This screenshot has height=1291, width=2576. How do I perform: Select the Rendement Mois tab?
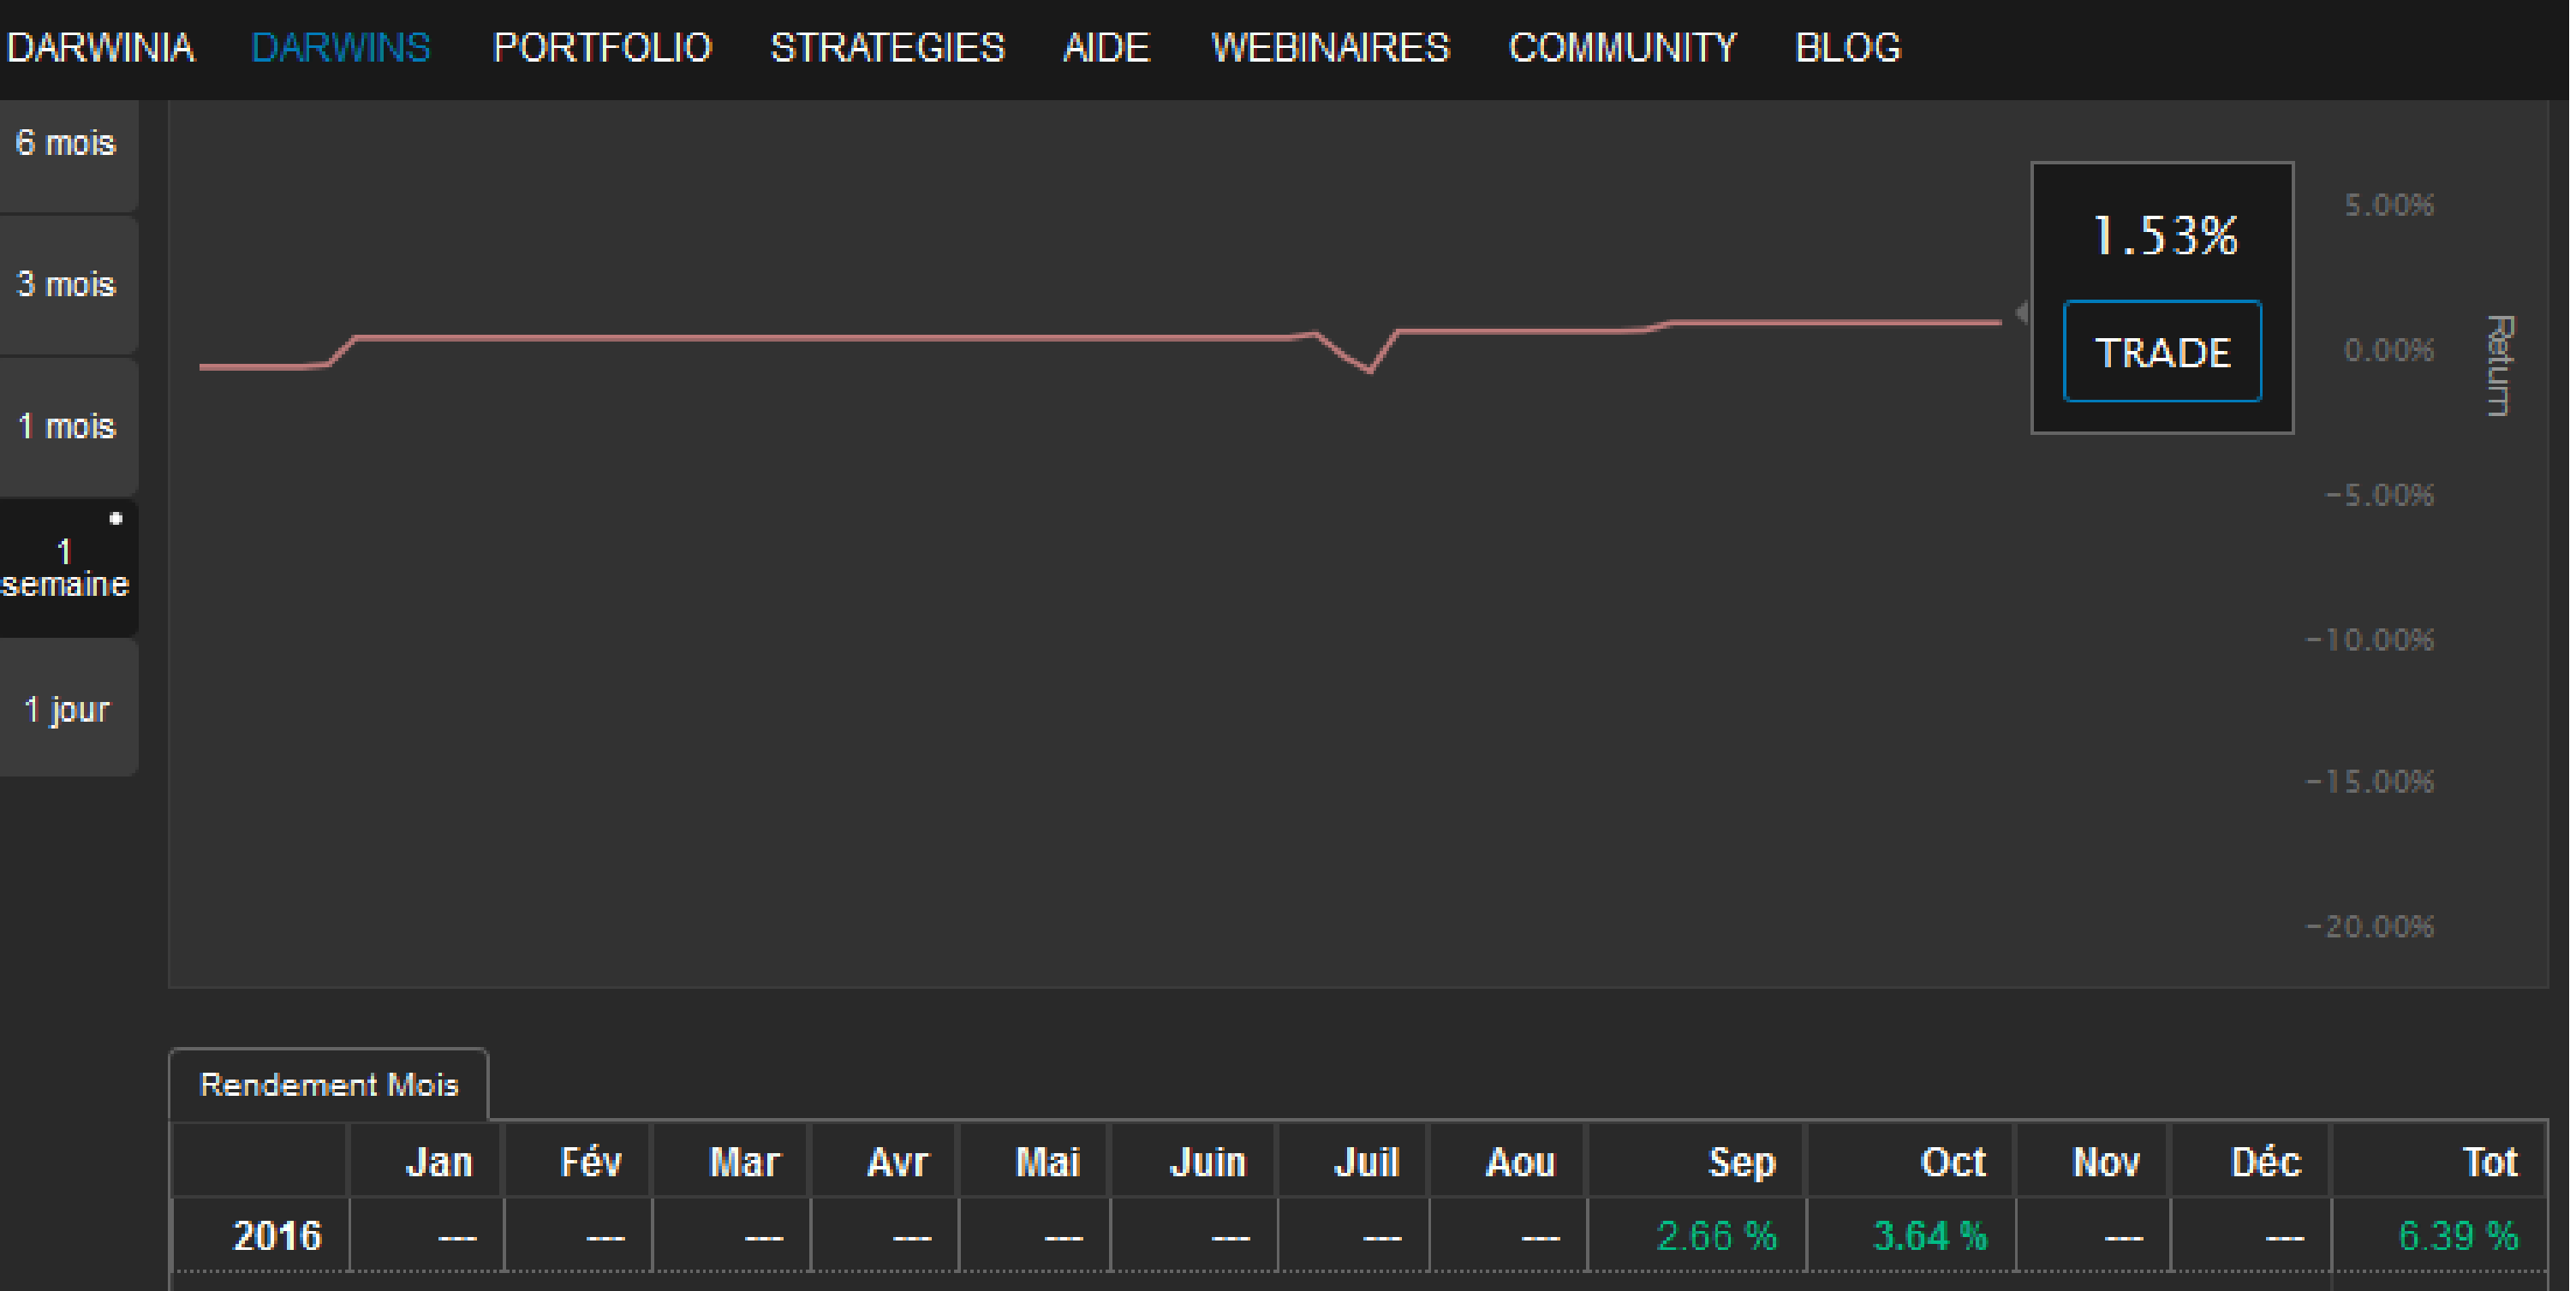click(x=329, y=1085)
